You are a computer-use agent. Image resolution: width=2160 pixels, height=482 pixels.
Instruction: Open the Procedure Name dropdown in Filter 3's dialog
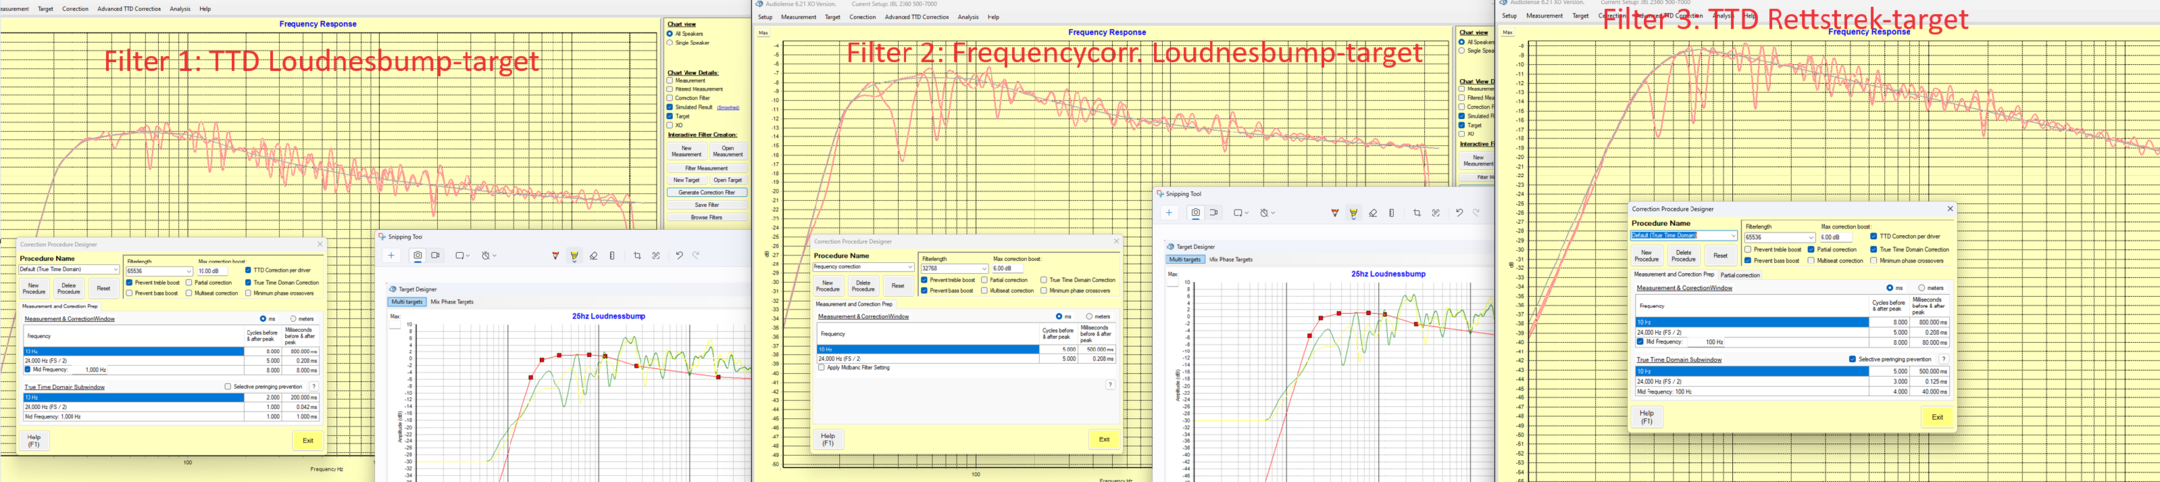[1733, 236]
